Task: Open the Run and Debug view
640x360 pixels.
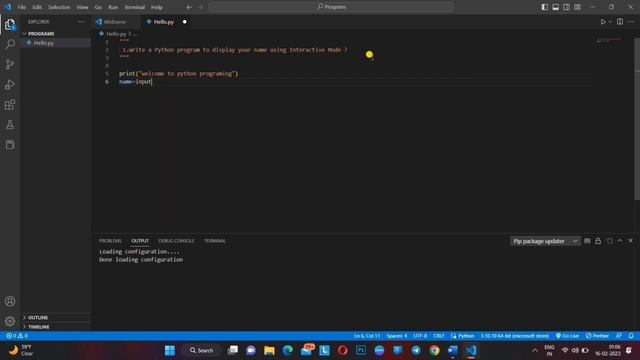Action: click(x=10, y=84)
